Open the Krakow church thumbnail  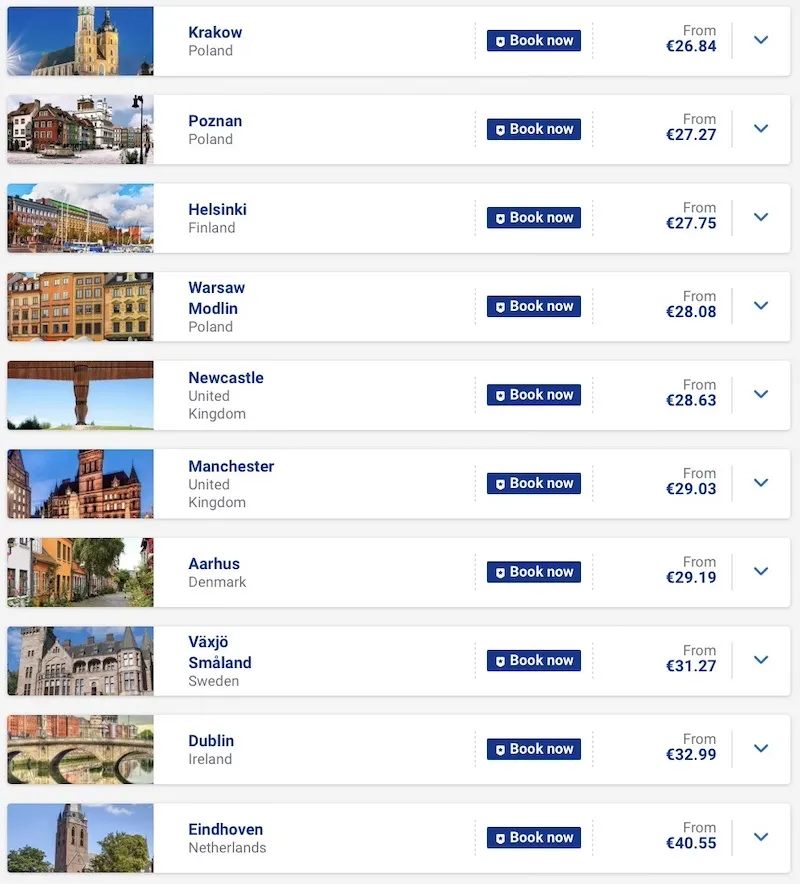[x=80, y=41]
